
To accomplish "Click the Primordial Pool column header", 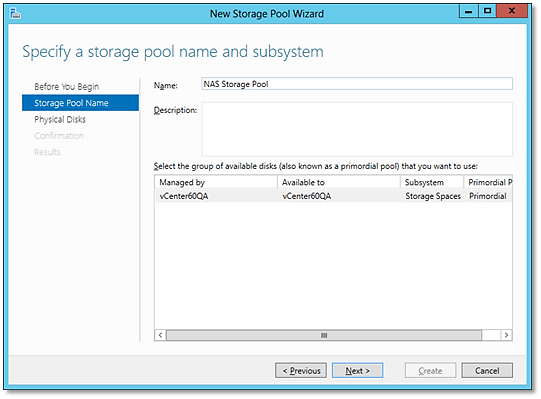I will pos(488,182).
